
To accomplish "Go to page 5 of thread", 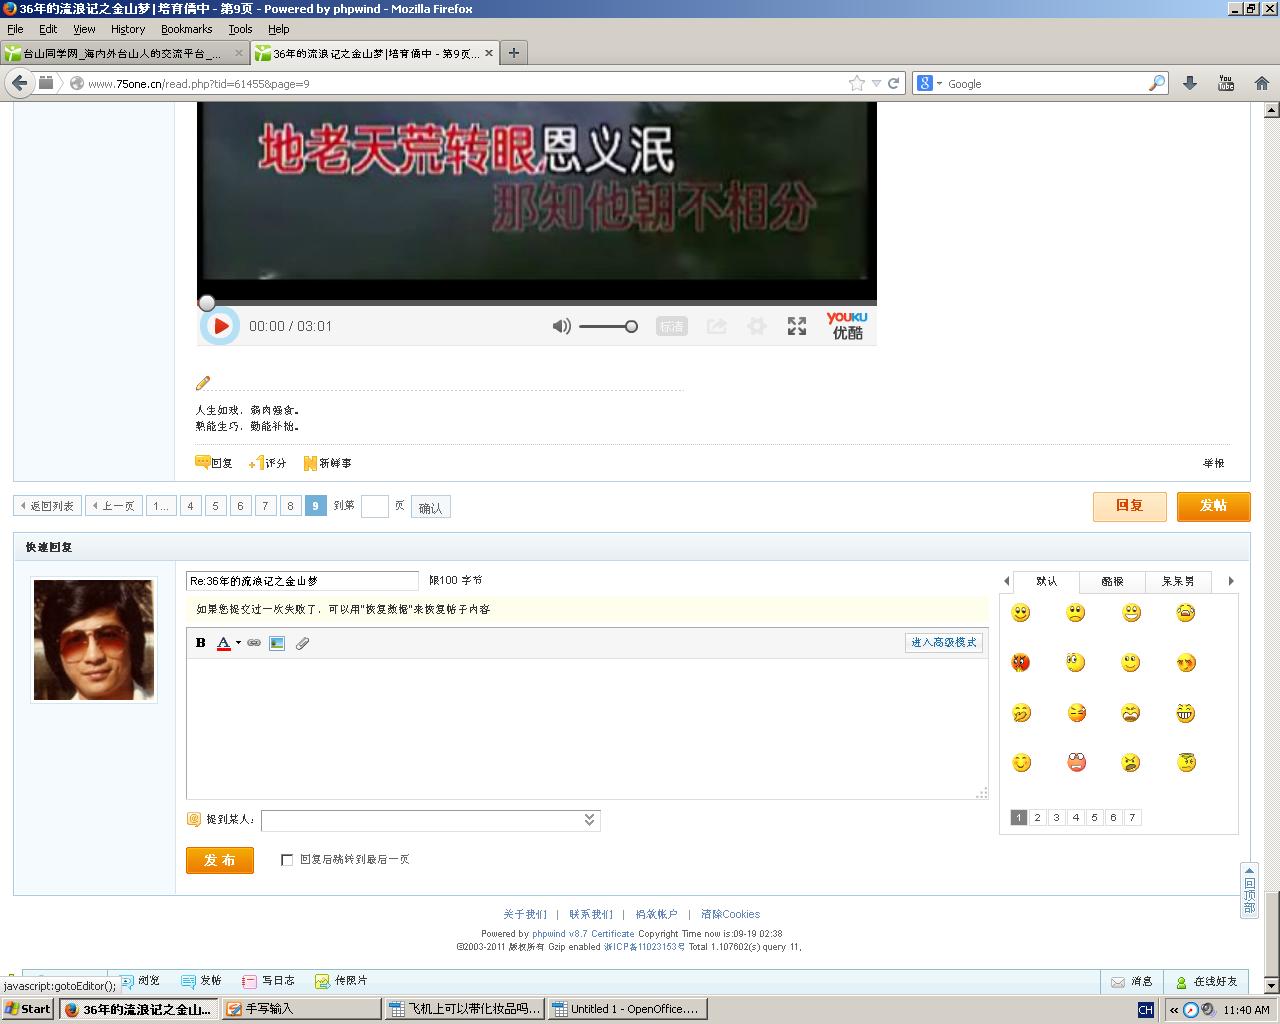I will point(215,506).
